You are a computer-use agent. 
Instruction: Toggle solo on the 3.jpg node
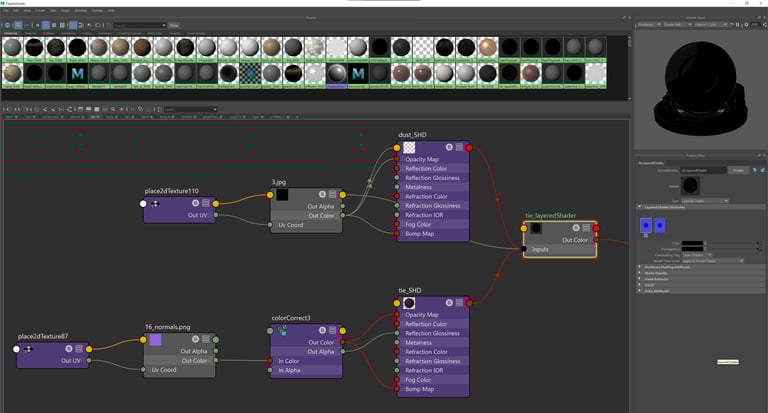click(x=322, y=194)
